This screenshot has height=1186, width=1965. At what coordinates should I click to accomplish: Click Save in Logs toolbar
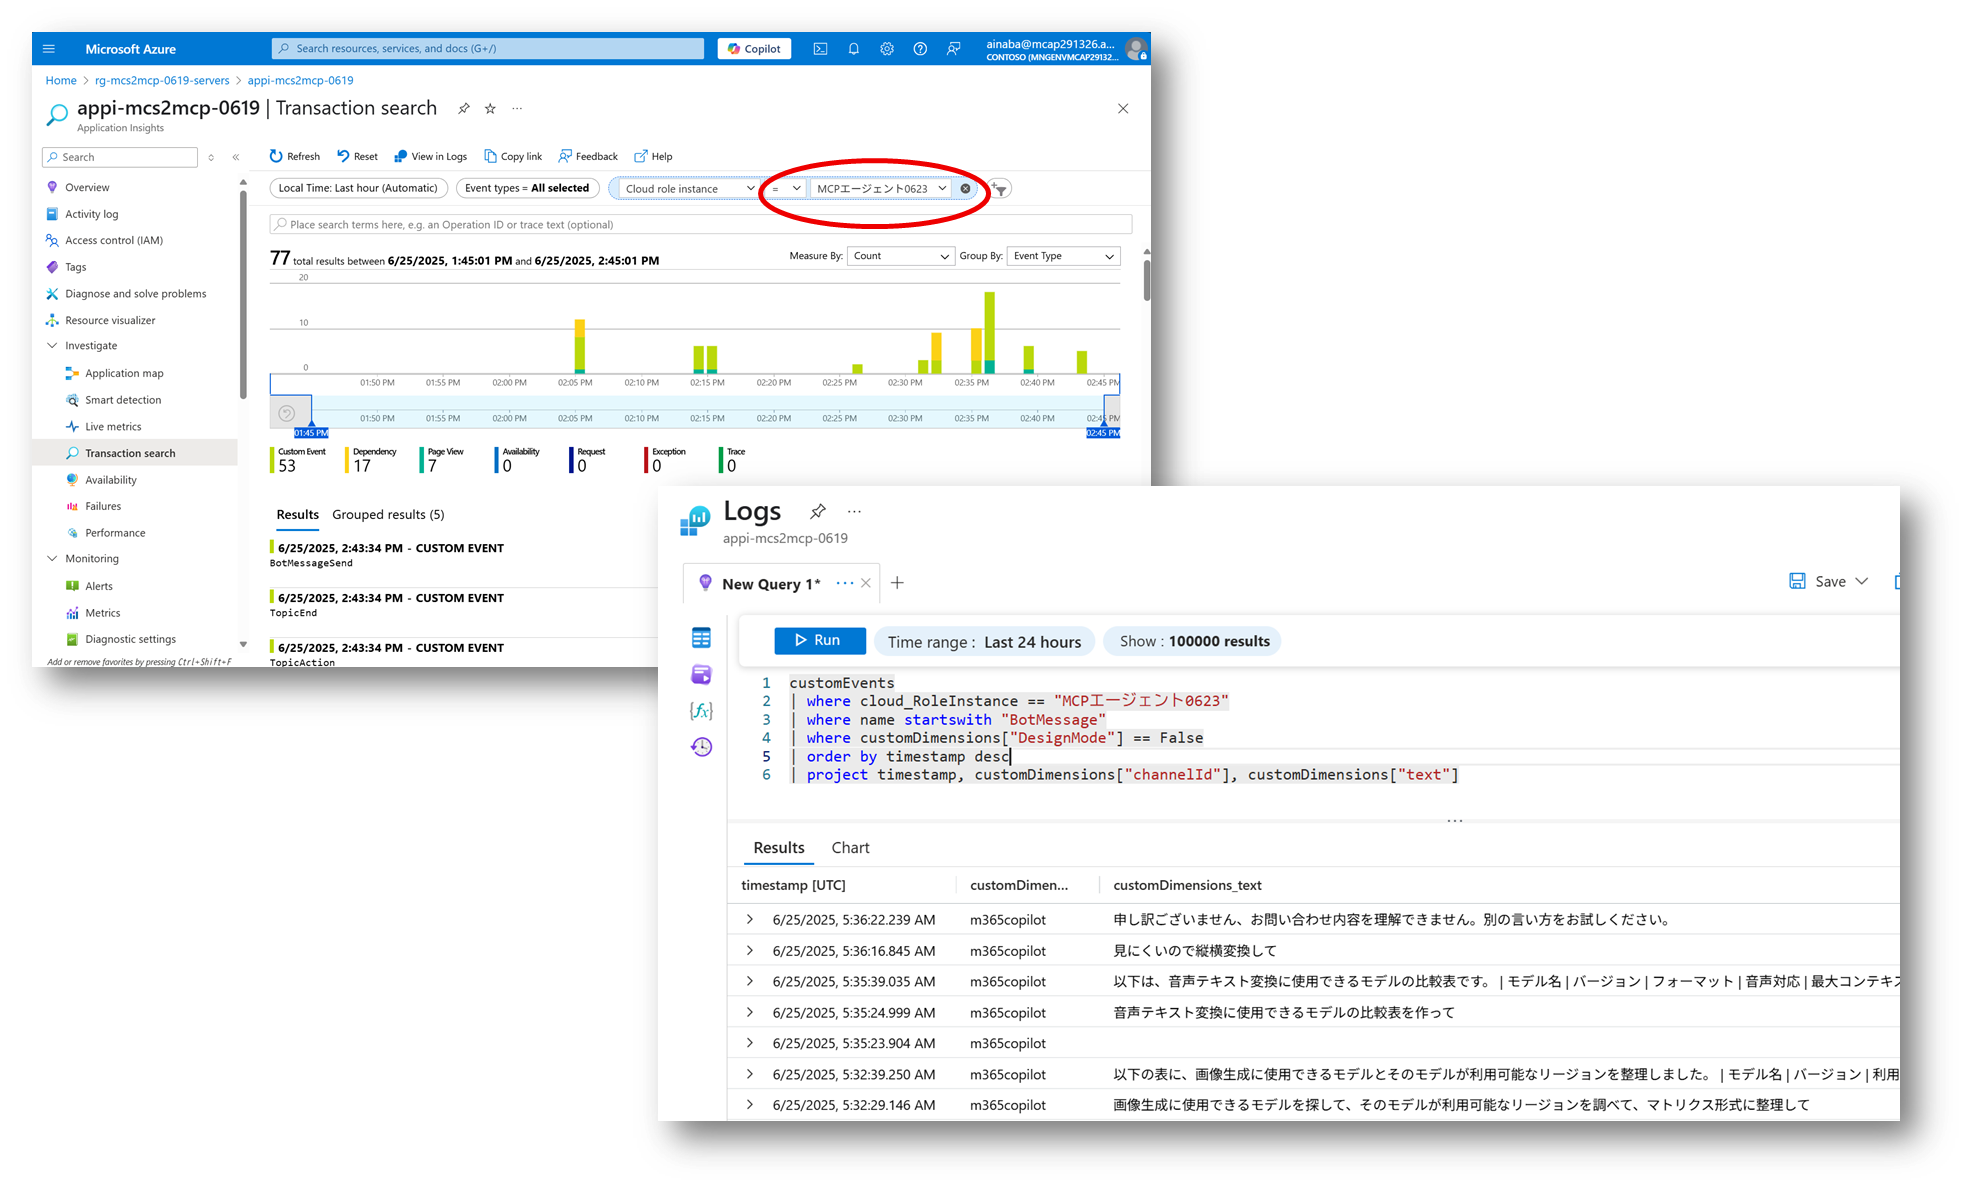tap(1817, 582)
